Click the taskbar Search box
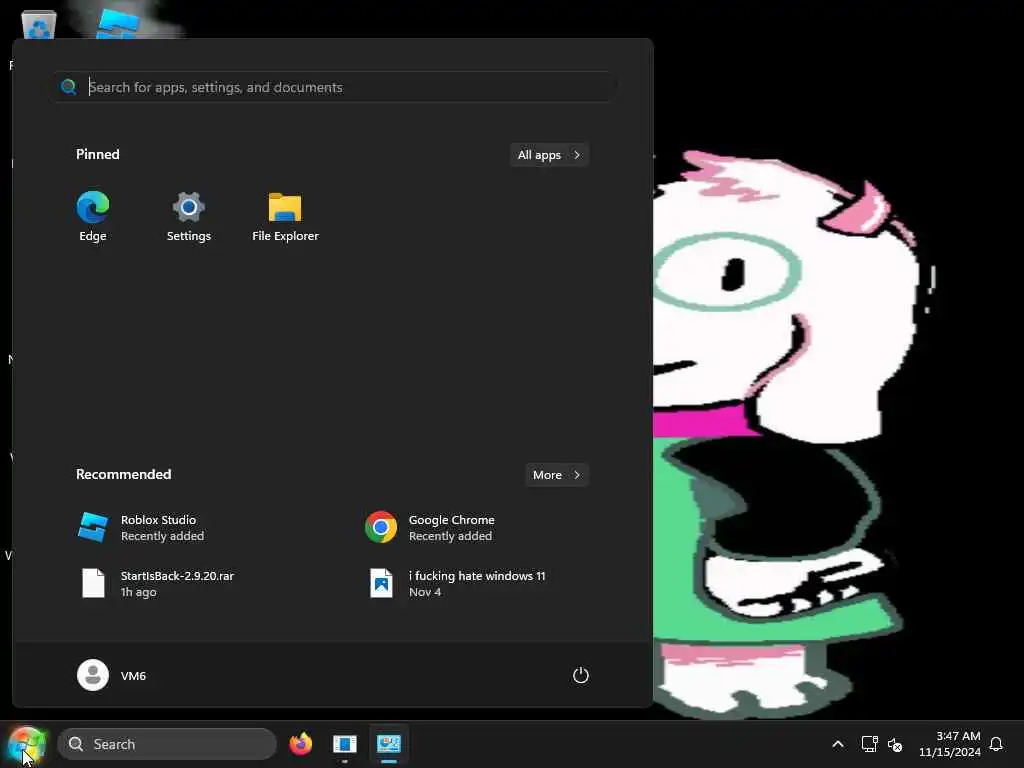Image resolution: width=1024 pixels, height=768 pixels. click(167, 744)
